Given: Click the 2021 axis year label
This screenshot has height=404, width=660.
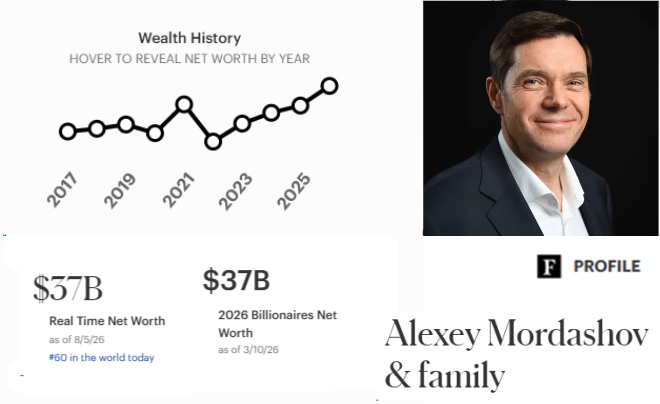Looking at the screenshot, I should click(179, 190).
